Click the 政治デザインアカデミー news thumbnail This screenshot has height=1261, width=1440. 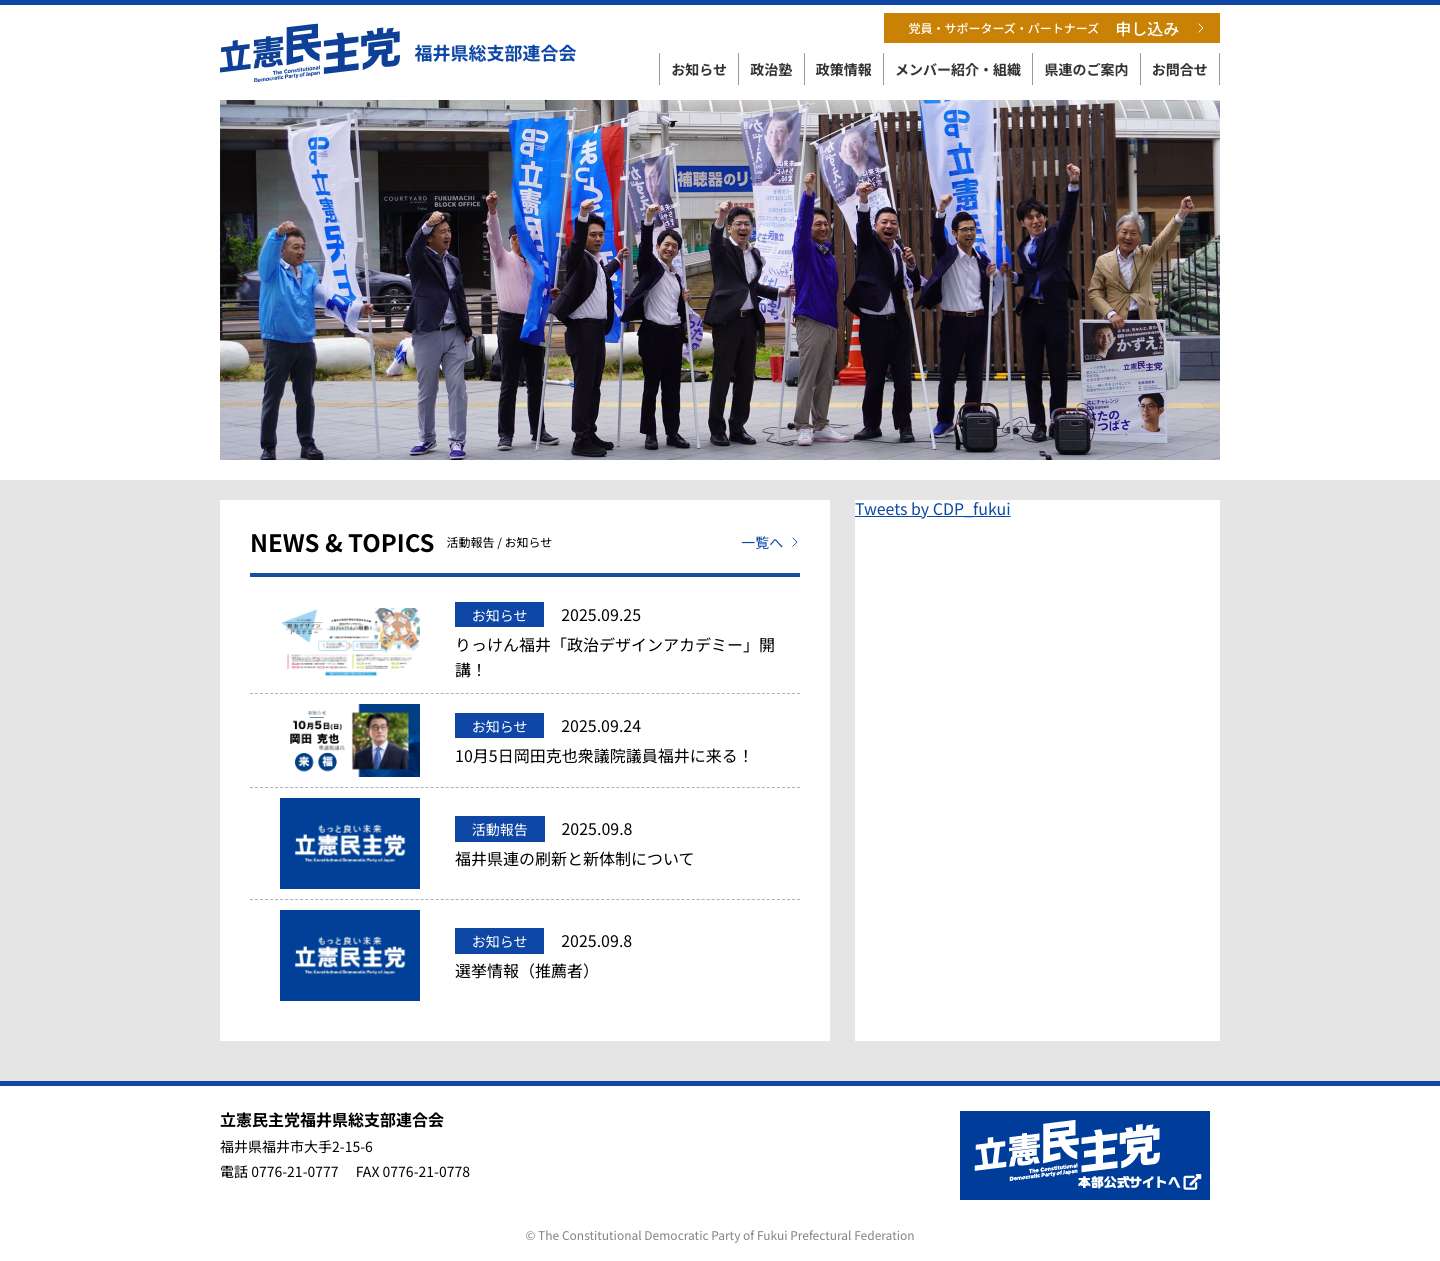click(349, 640)
